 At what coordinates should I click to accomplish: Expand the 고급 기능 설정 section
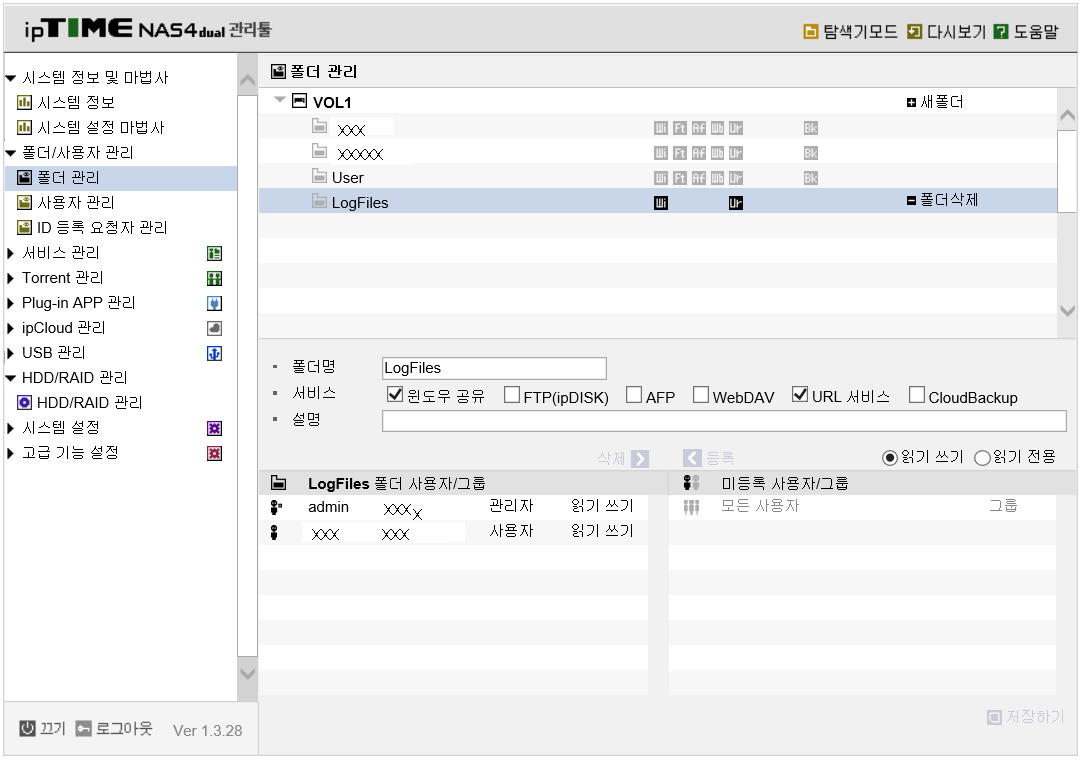10,454
